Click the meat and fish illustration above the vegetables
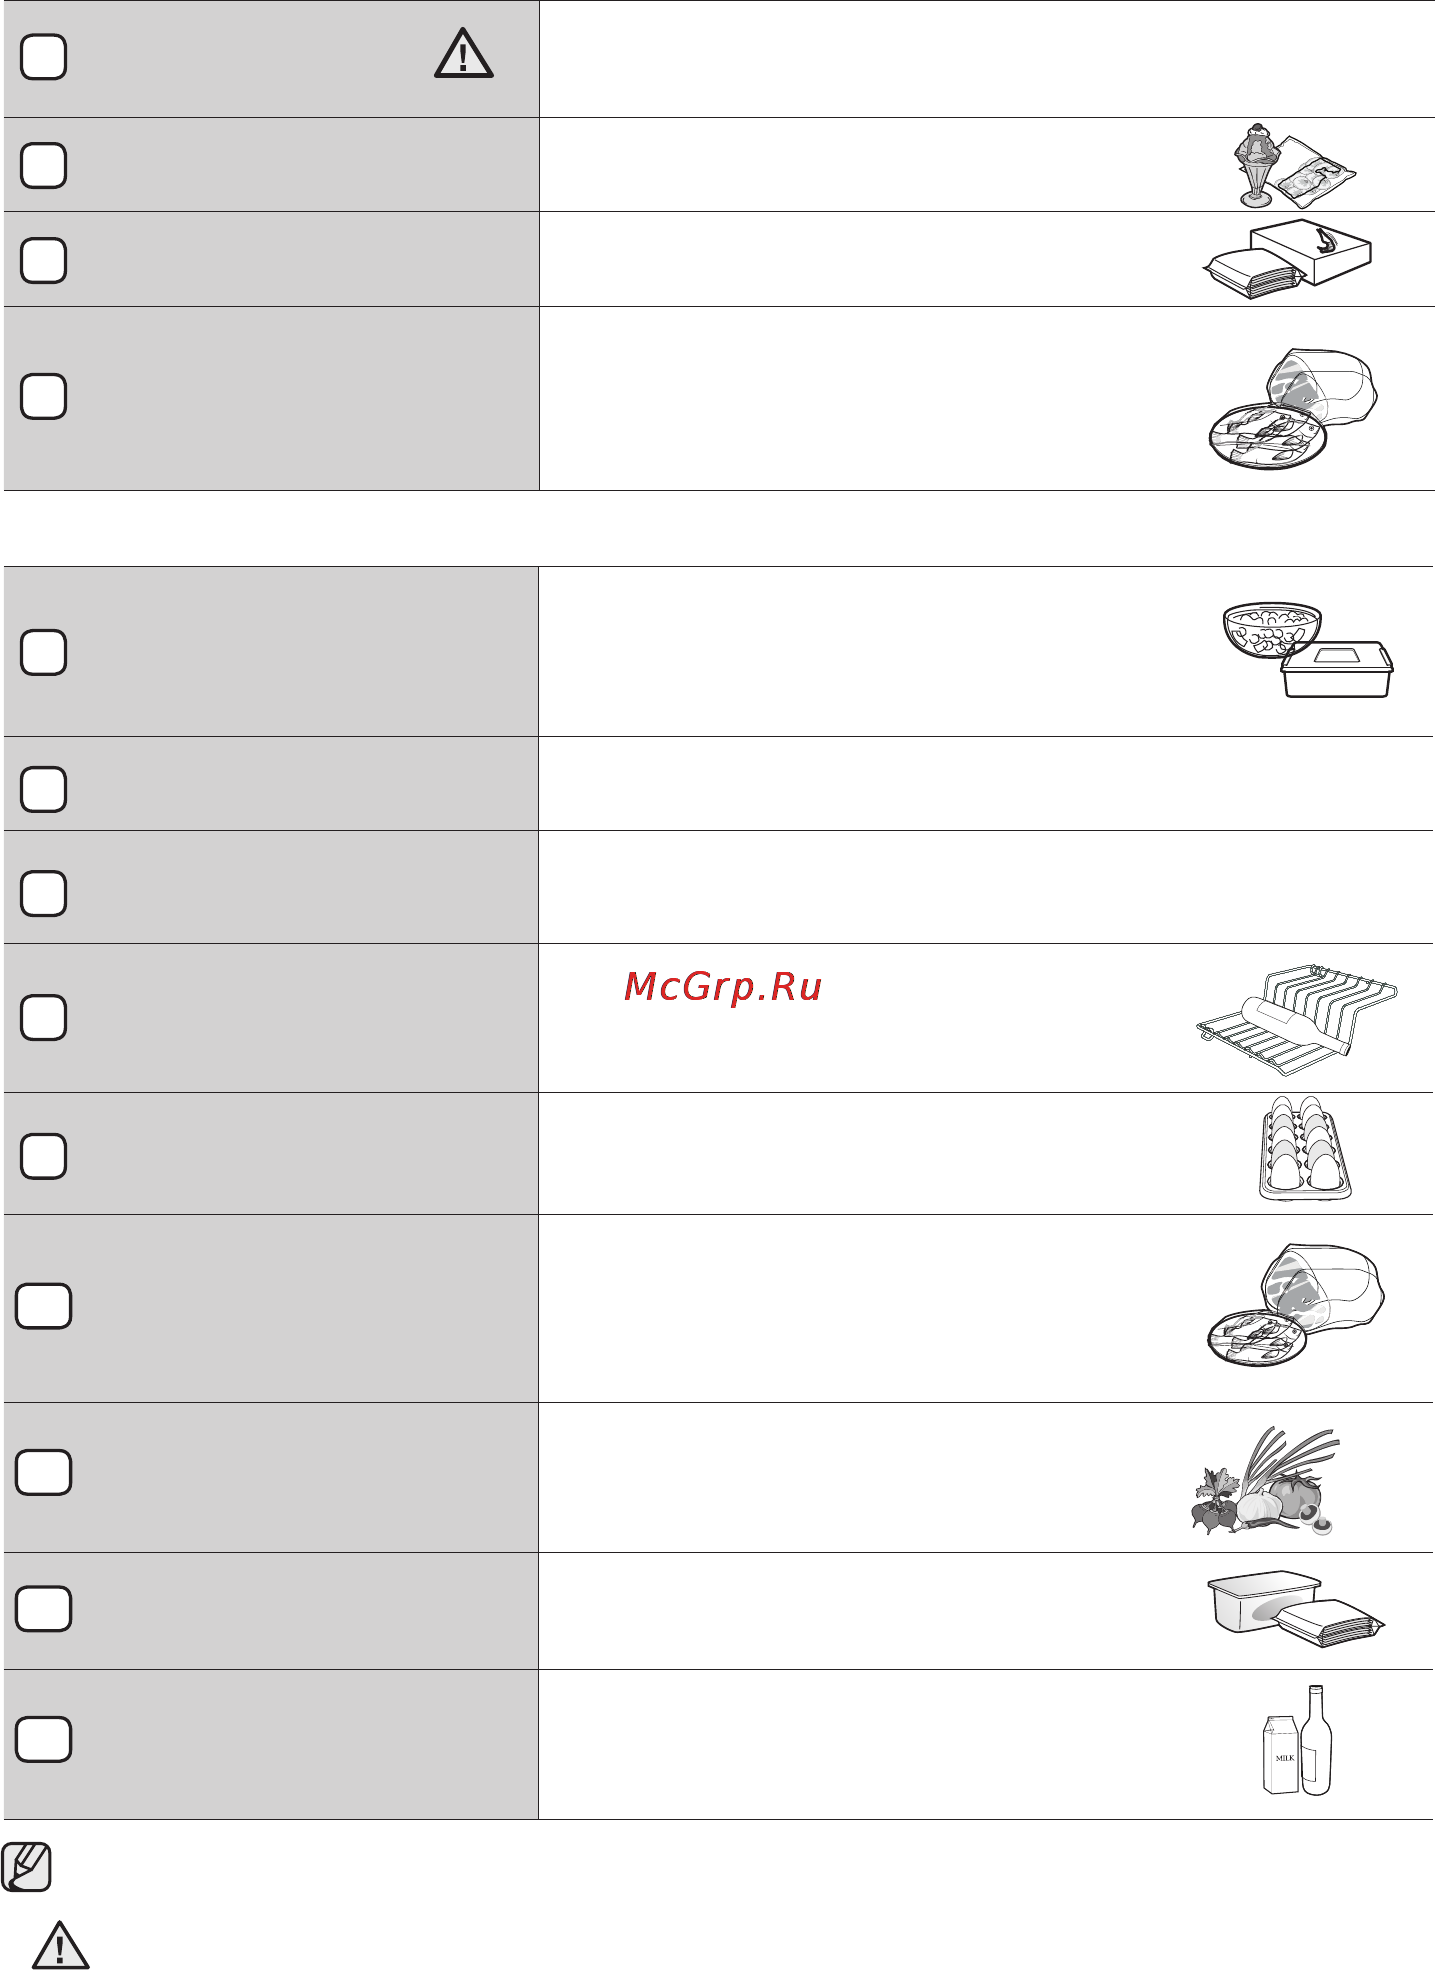The image size is (1435, 1970). [x=1296, y=1306]
